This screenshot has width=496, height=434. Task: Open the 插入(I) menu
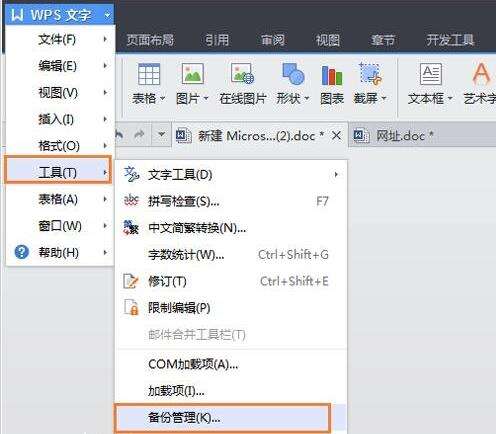tap(60, 119)
